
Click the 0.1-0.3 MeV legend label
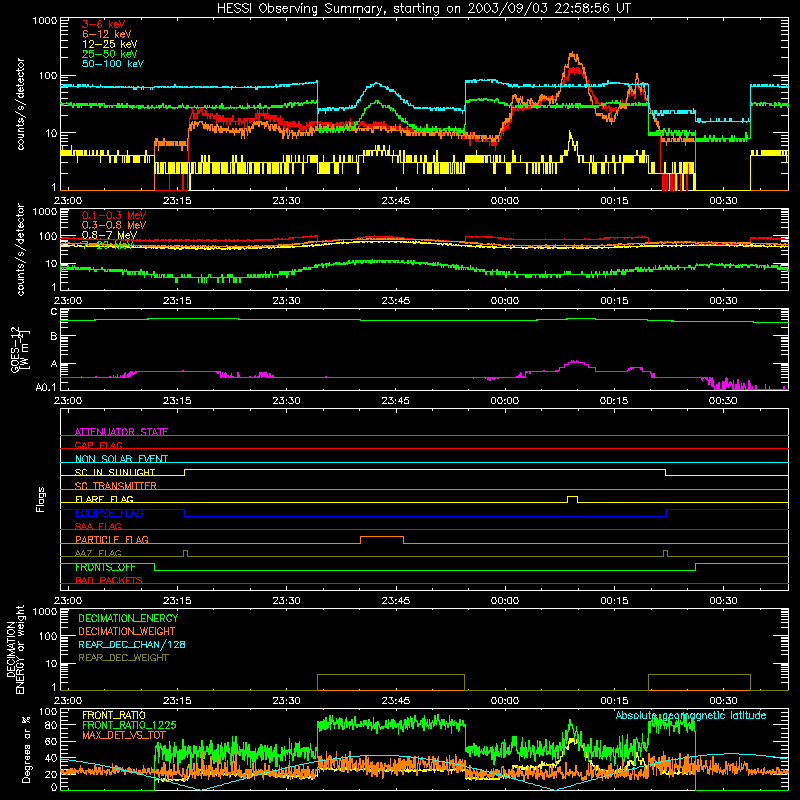[x=114, y=215]
